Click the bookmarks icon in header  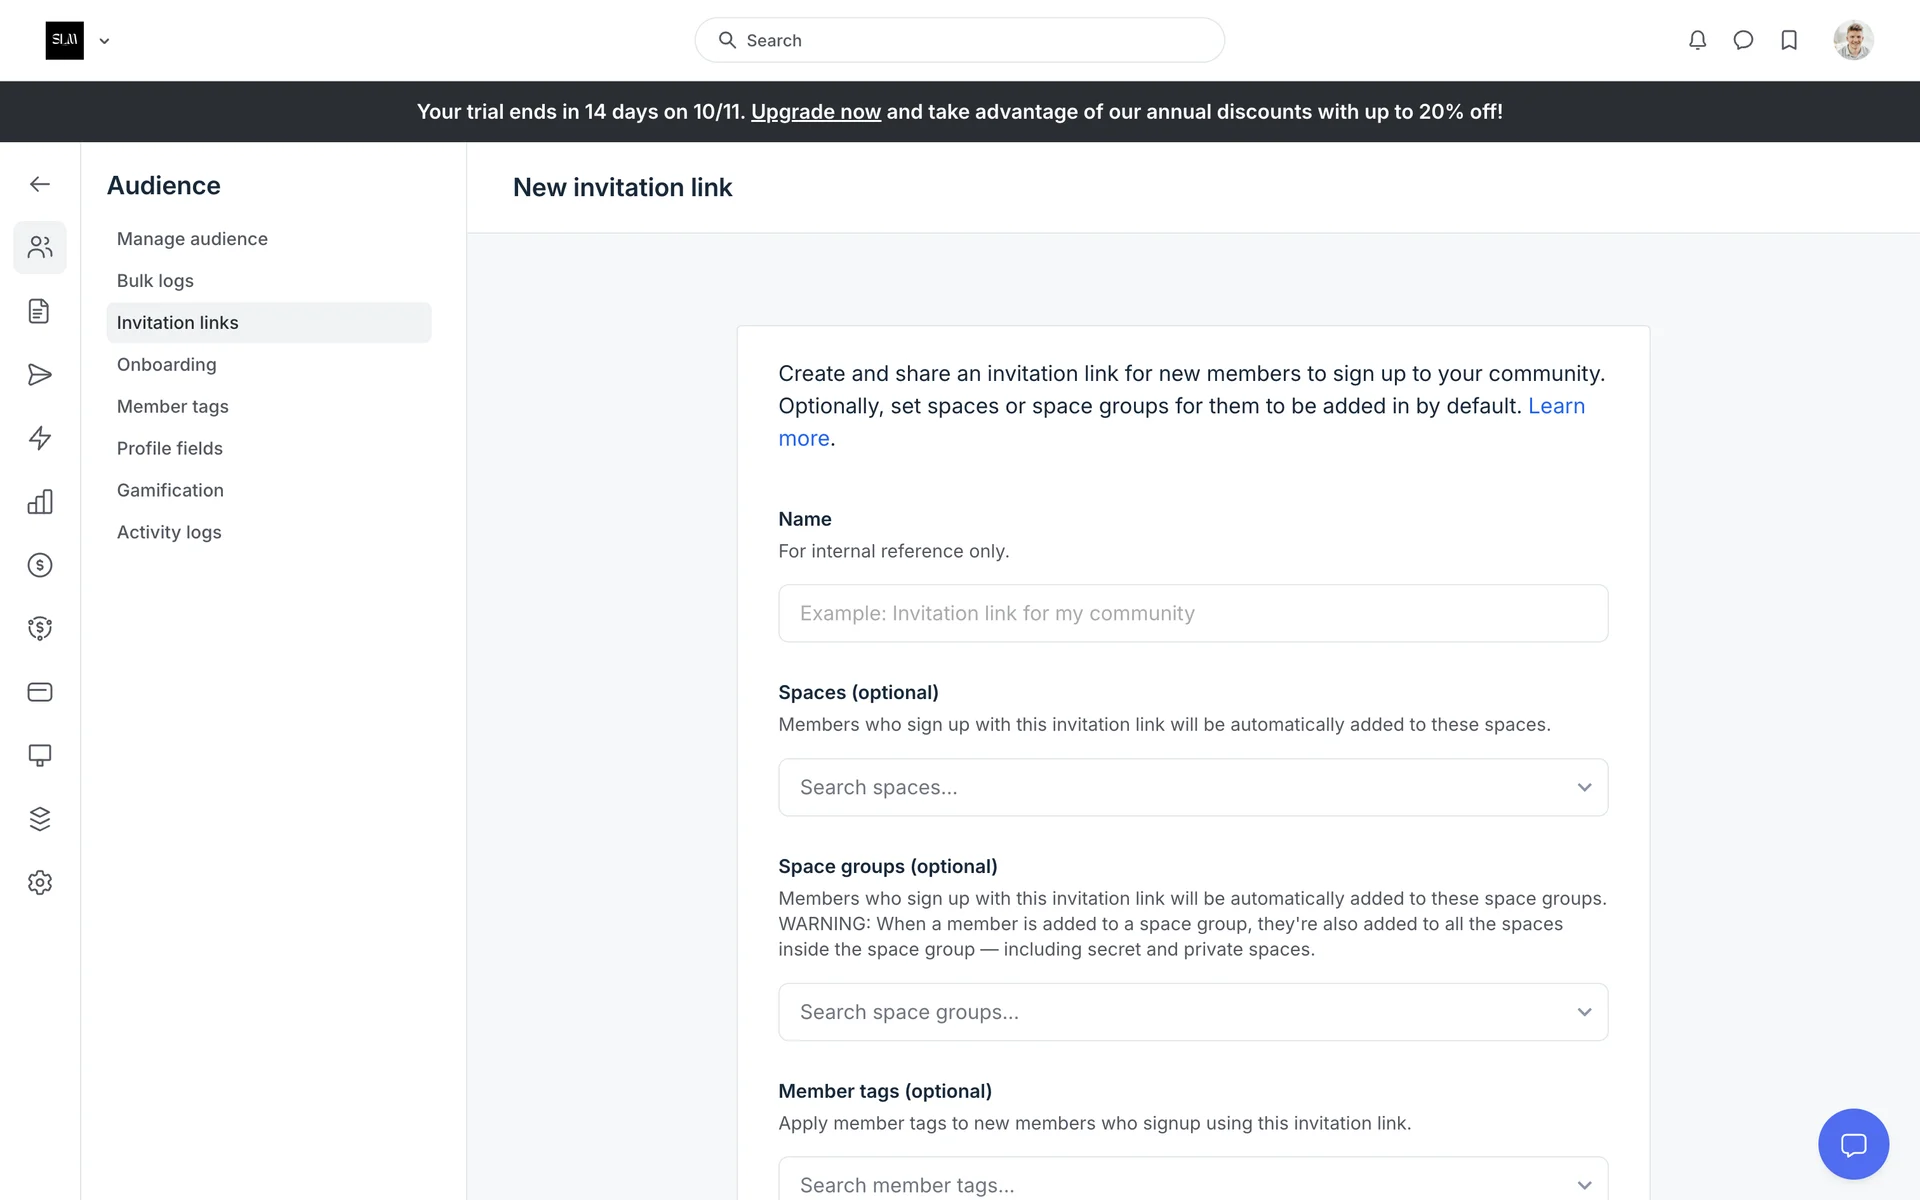click(x=1789, y=40)
